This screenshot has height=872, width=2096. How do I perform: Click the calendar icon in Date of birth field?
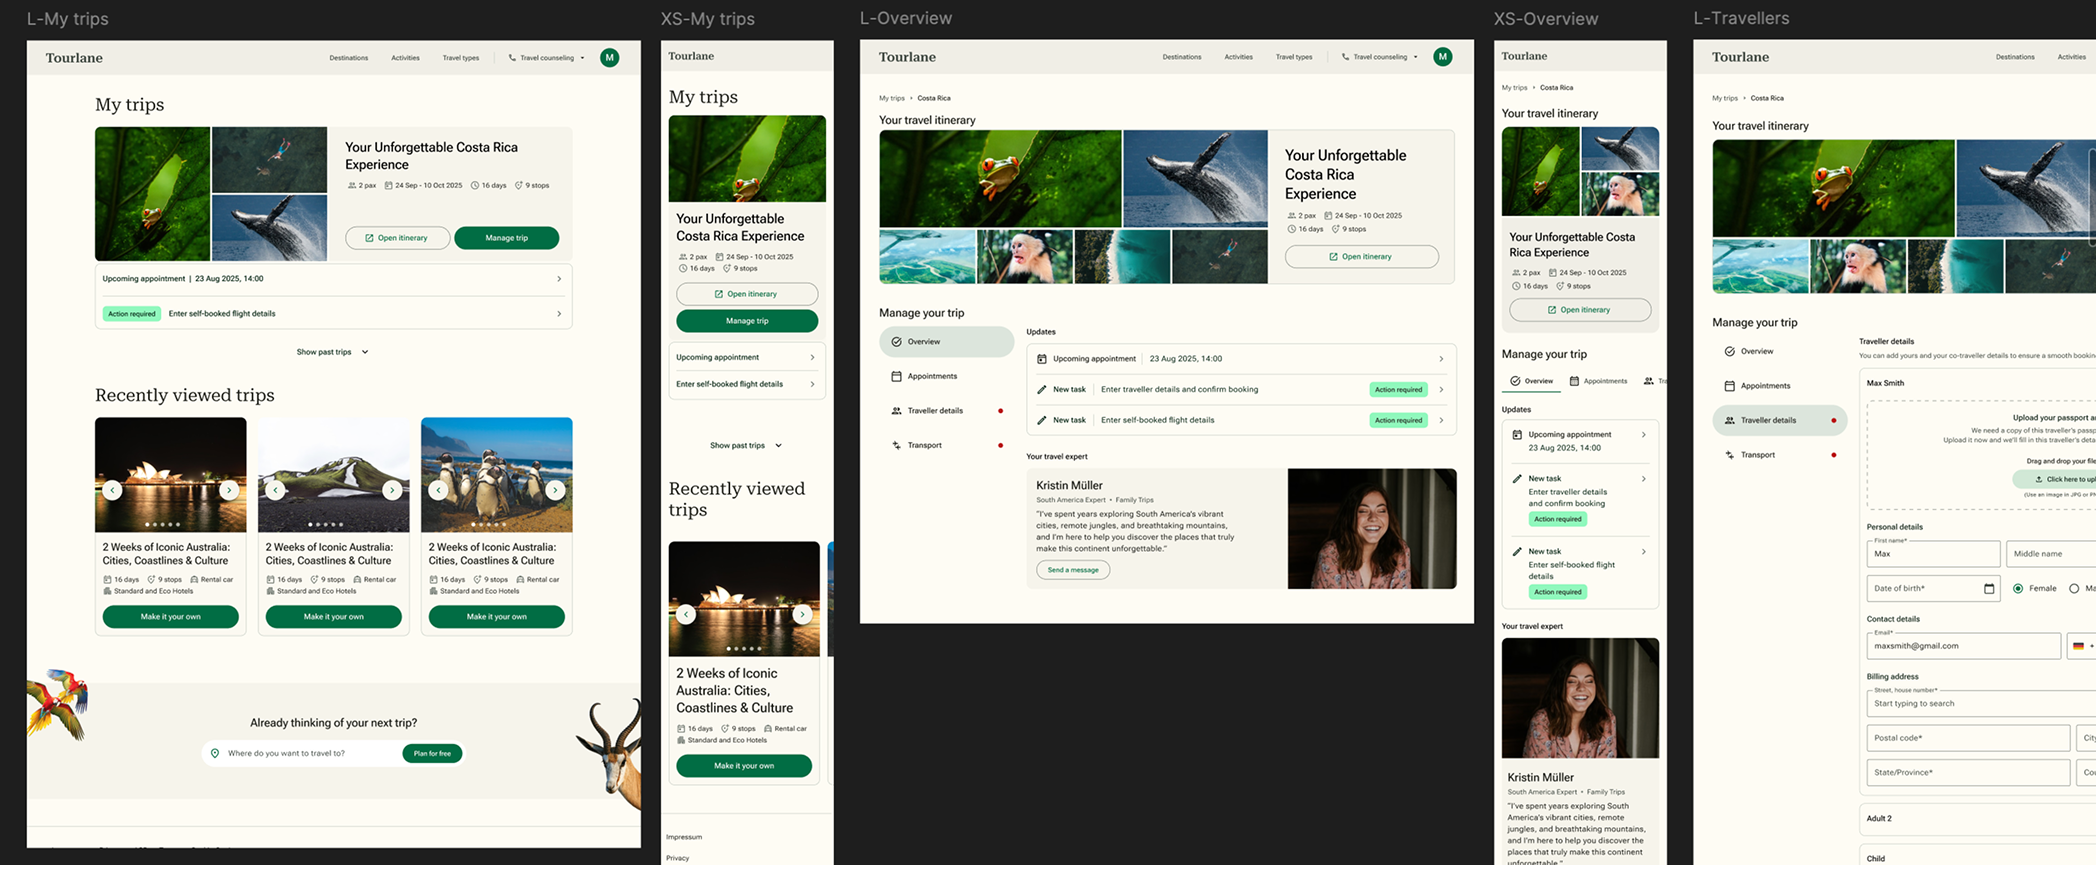(1988, 589)
